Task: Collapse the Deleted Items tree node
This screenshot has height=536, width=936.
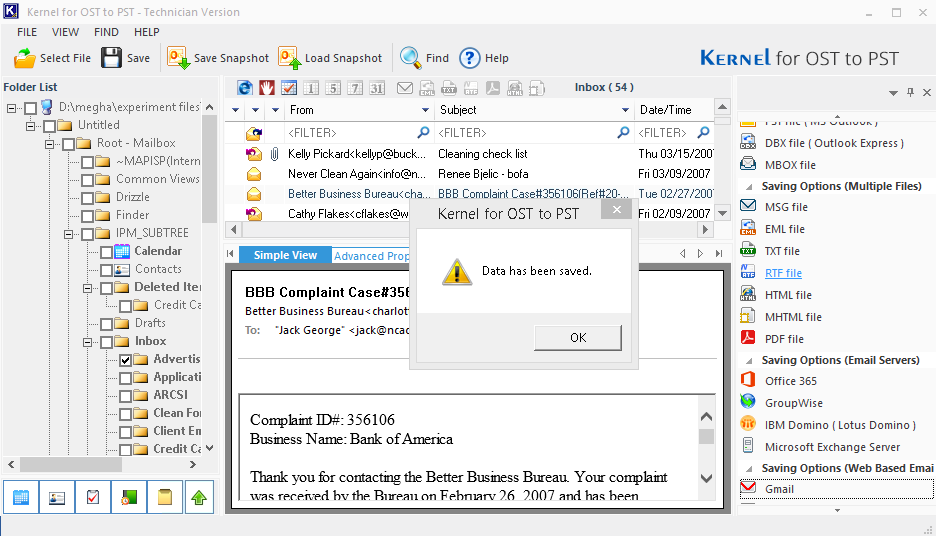Action: [x=88, y=288]
